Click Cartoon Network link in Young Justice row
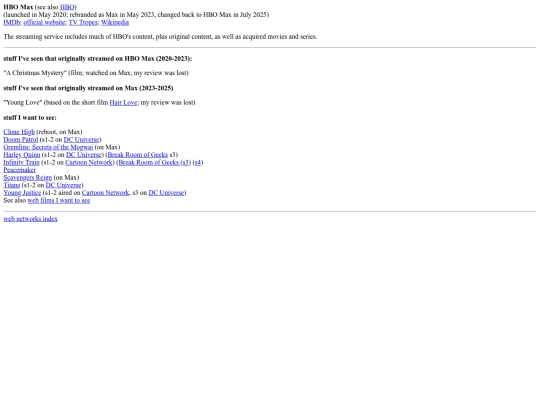 (x=105, y=193)
